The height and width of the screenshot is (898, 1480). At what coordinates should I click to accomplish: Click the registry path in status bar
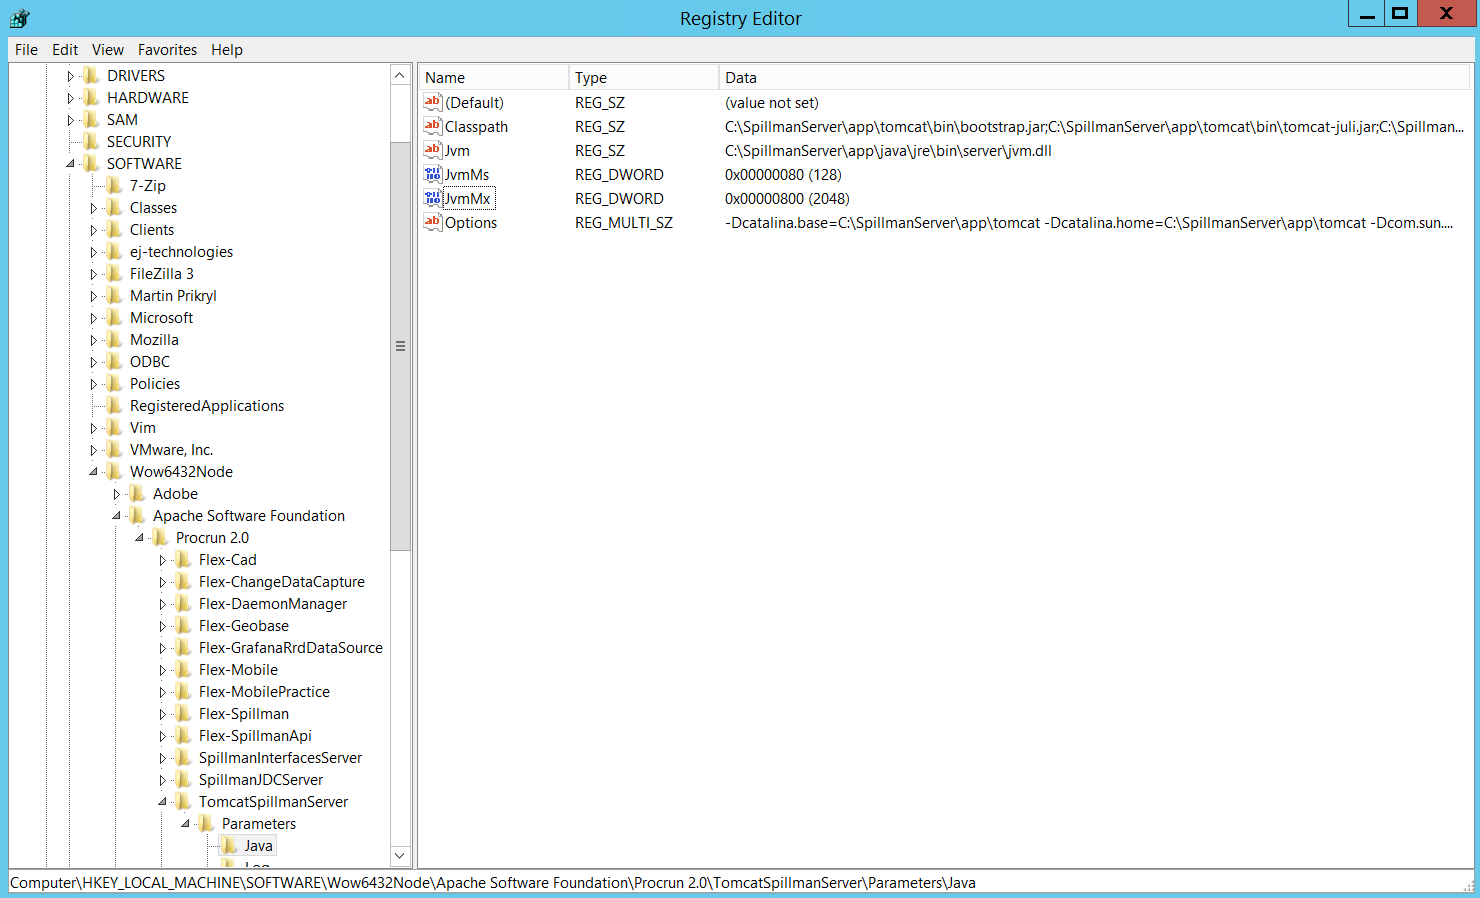pyautogui.click(x=493, y=883)
